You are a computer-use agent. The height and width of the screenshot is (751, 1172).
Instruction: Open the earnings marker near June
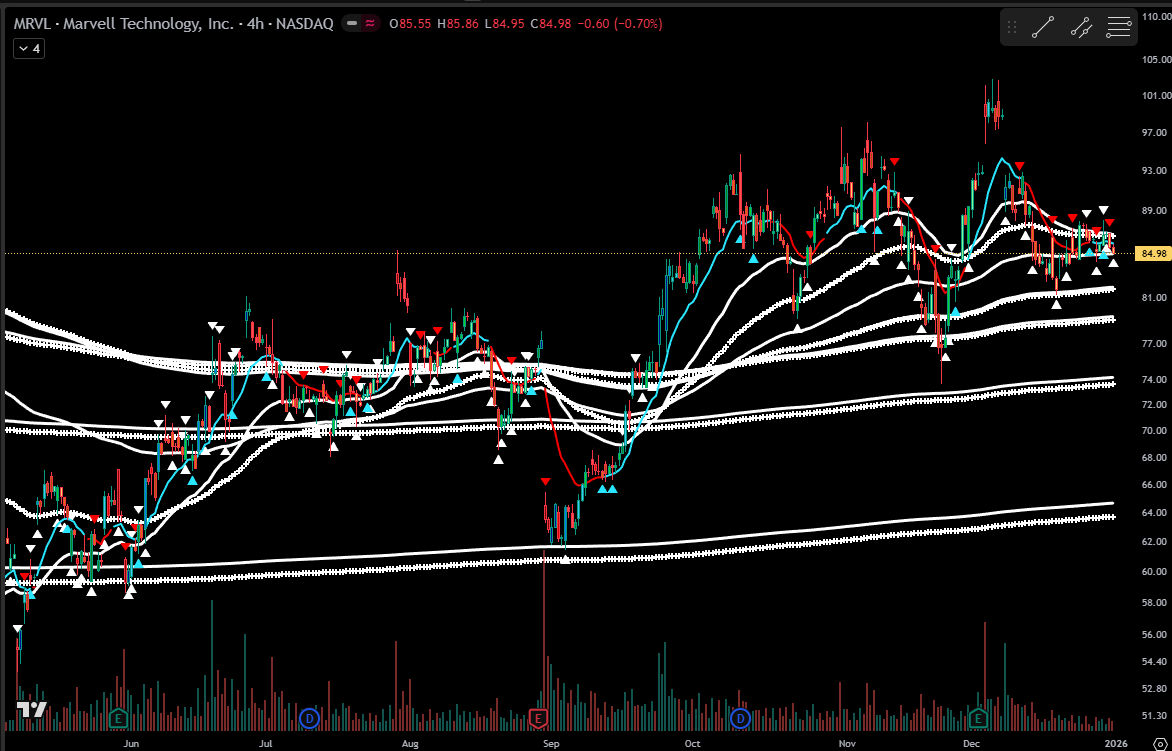117,720
